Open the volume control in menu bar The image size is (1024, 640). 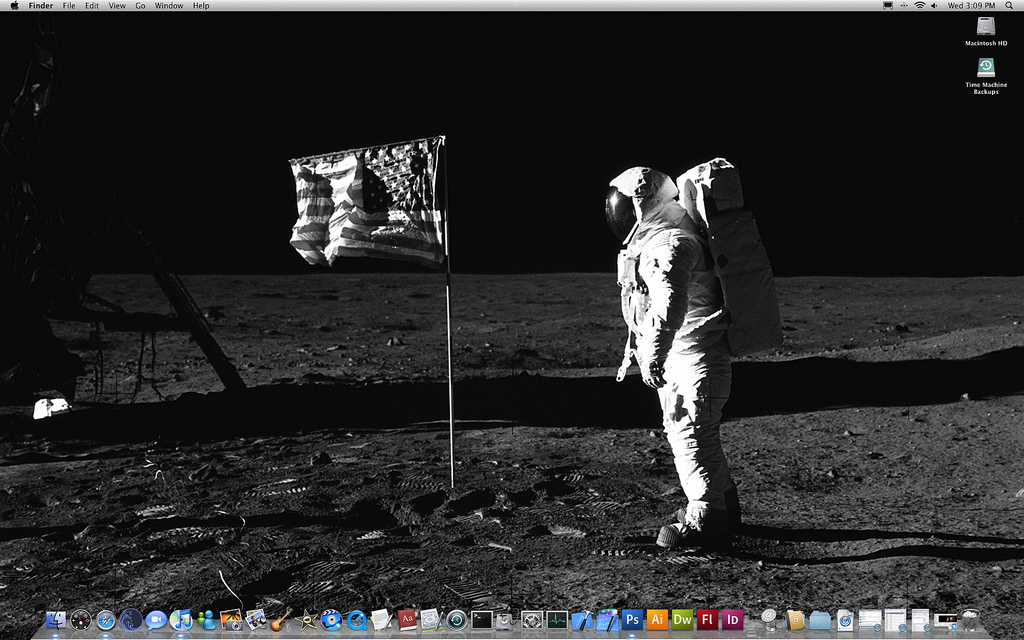point(934,6)
